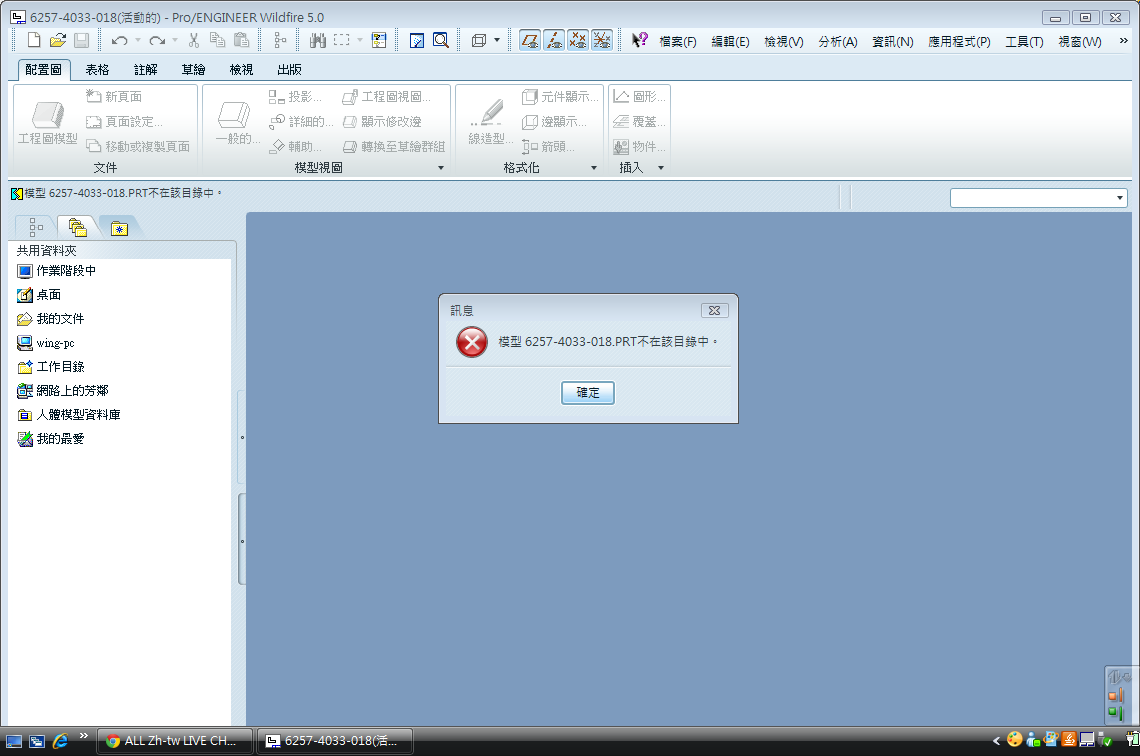Toggle datum point display
This screenshot has height=756, width=1140.
pos(578,41)
